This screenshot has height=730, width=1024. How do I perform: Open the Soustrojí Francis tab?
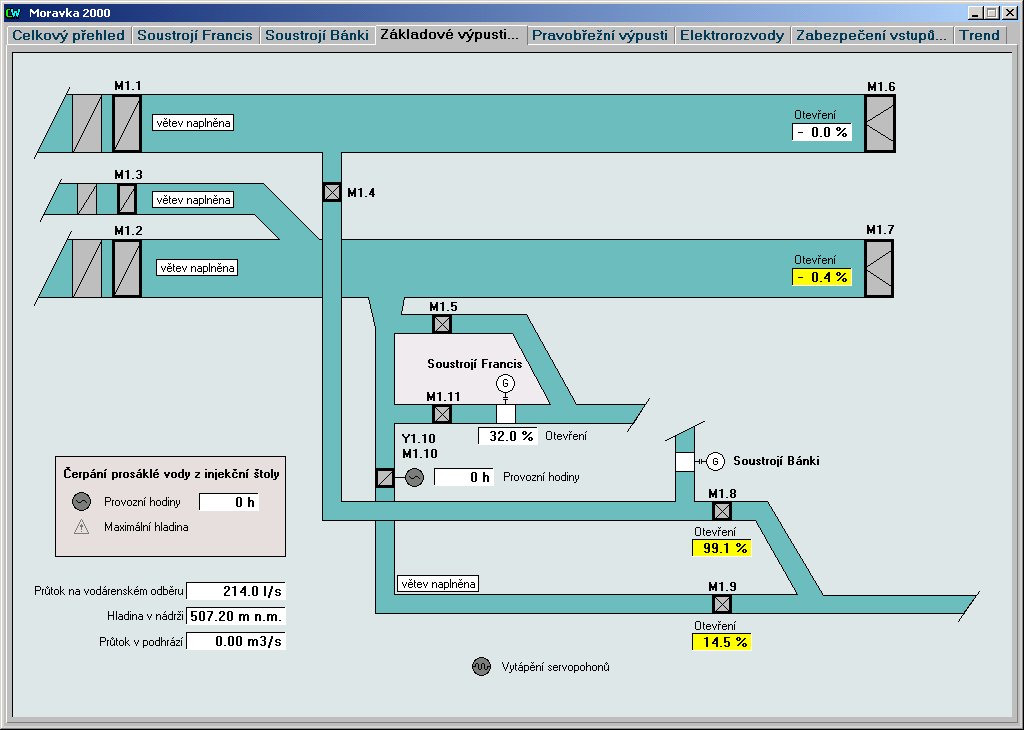pos(195,35)
